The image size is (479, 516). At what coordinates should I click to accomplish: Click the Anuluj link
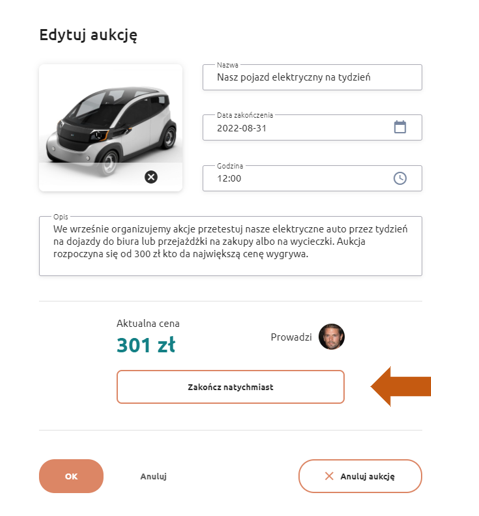click(153, 476)
